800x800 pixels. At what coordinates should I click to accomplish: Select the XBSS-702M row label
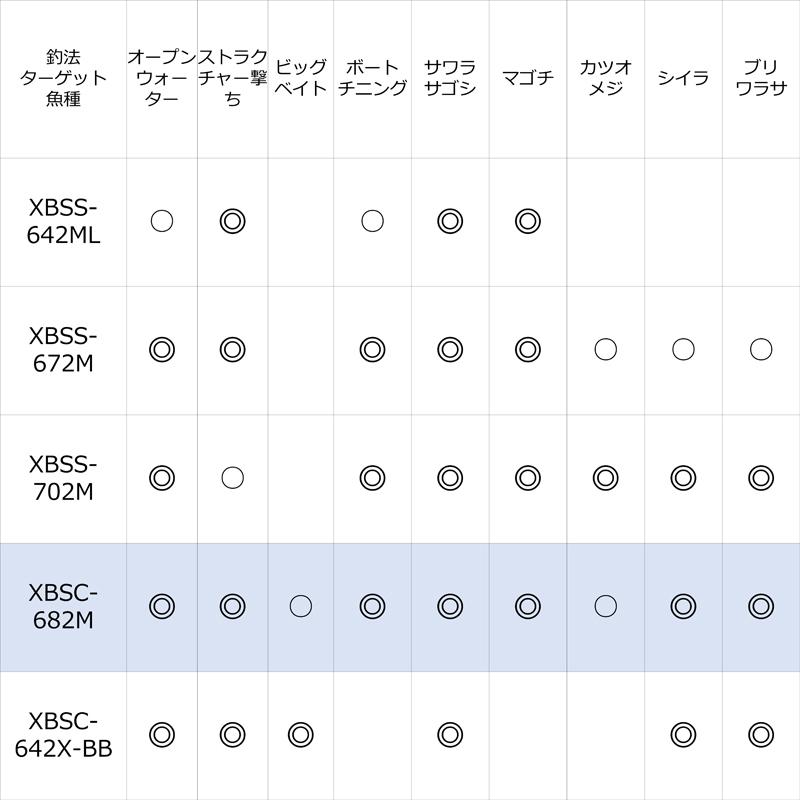(x=63, y=477)
